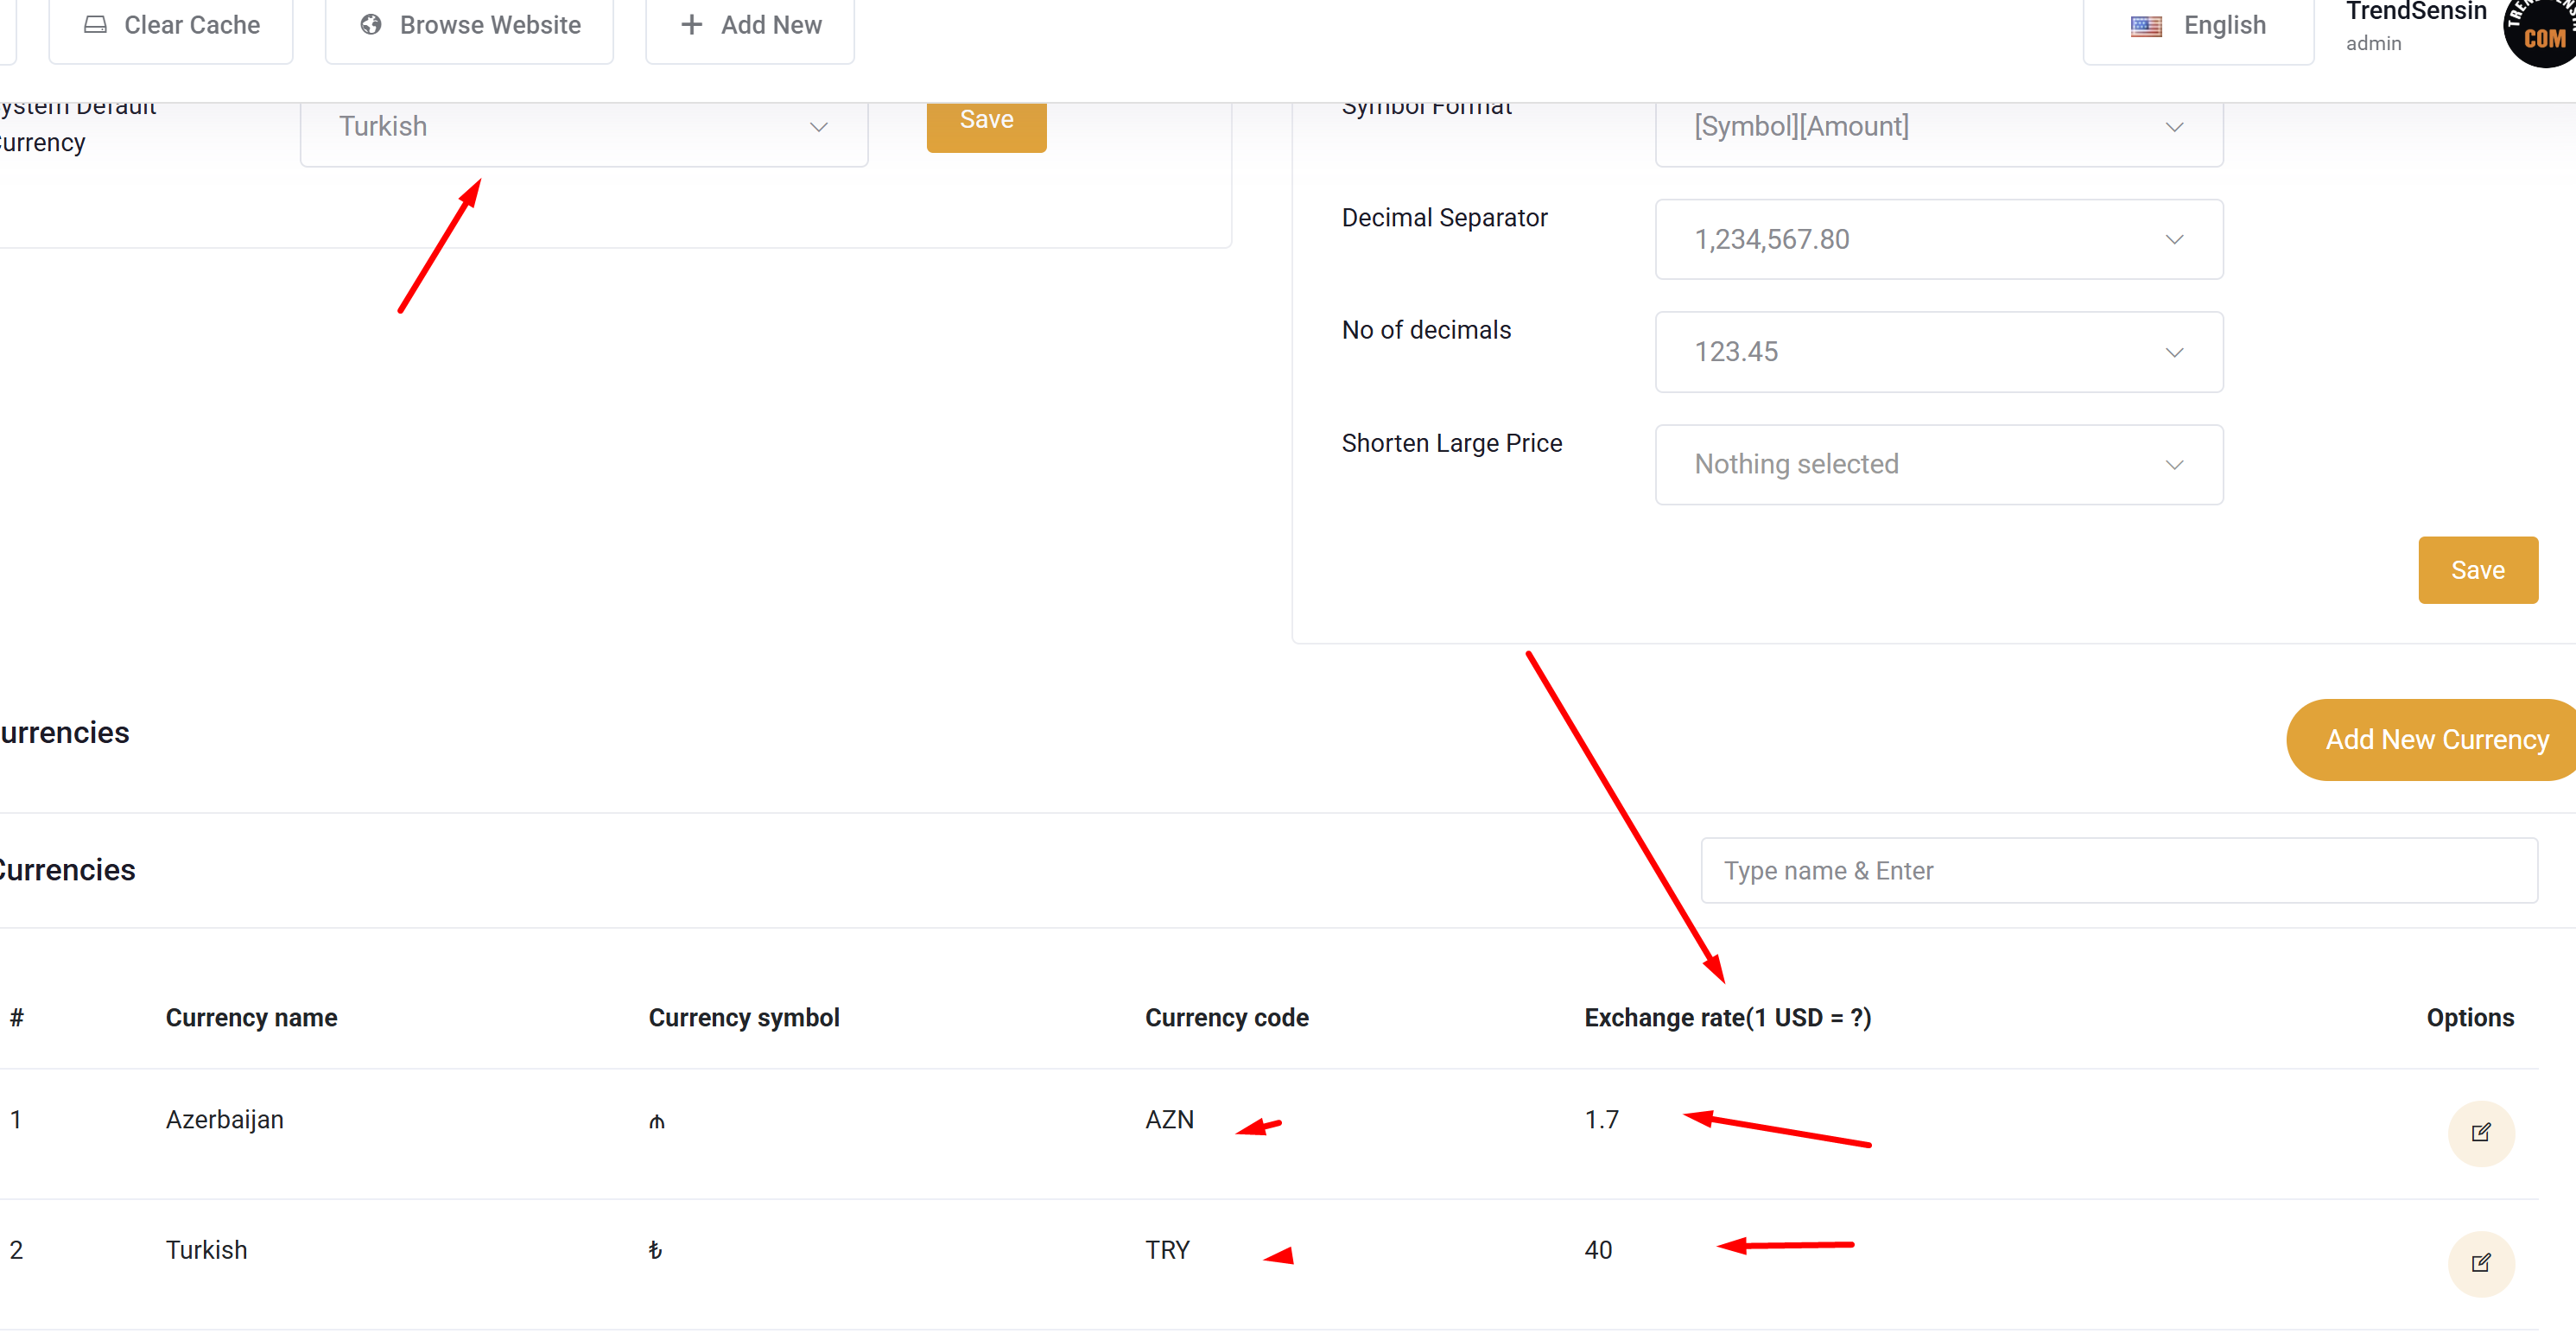Click the US flag icon
The width and height of the screenshot is (2576, 1340).
[x=2146, y=26]
